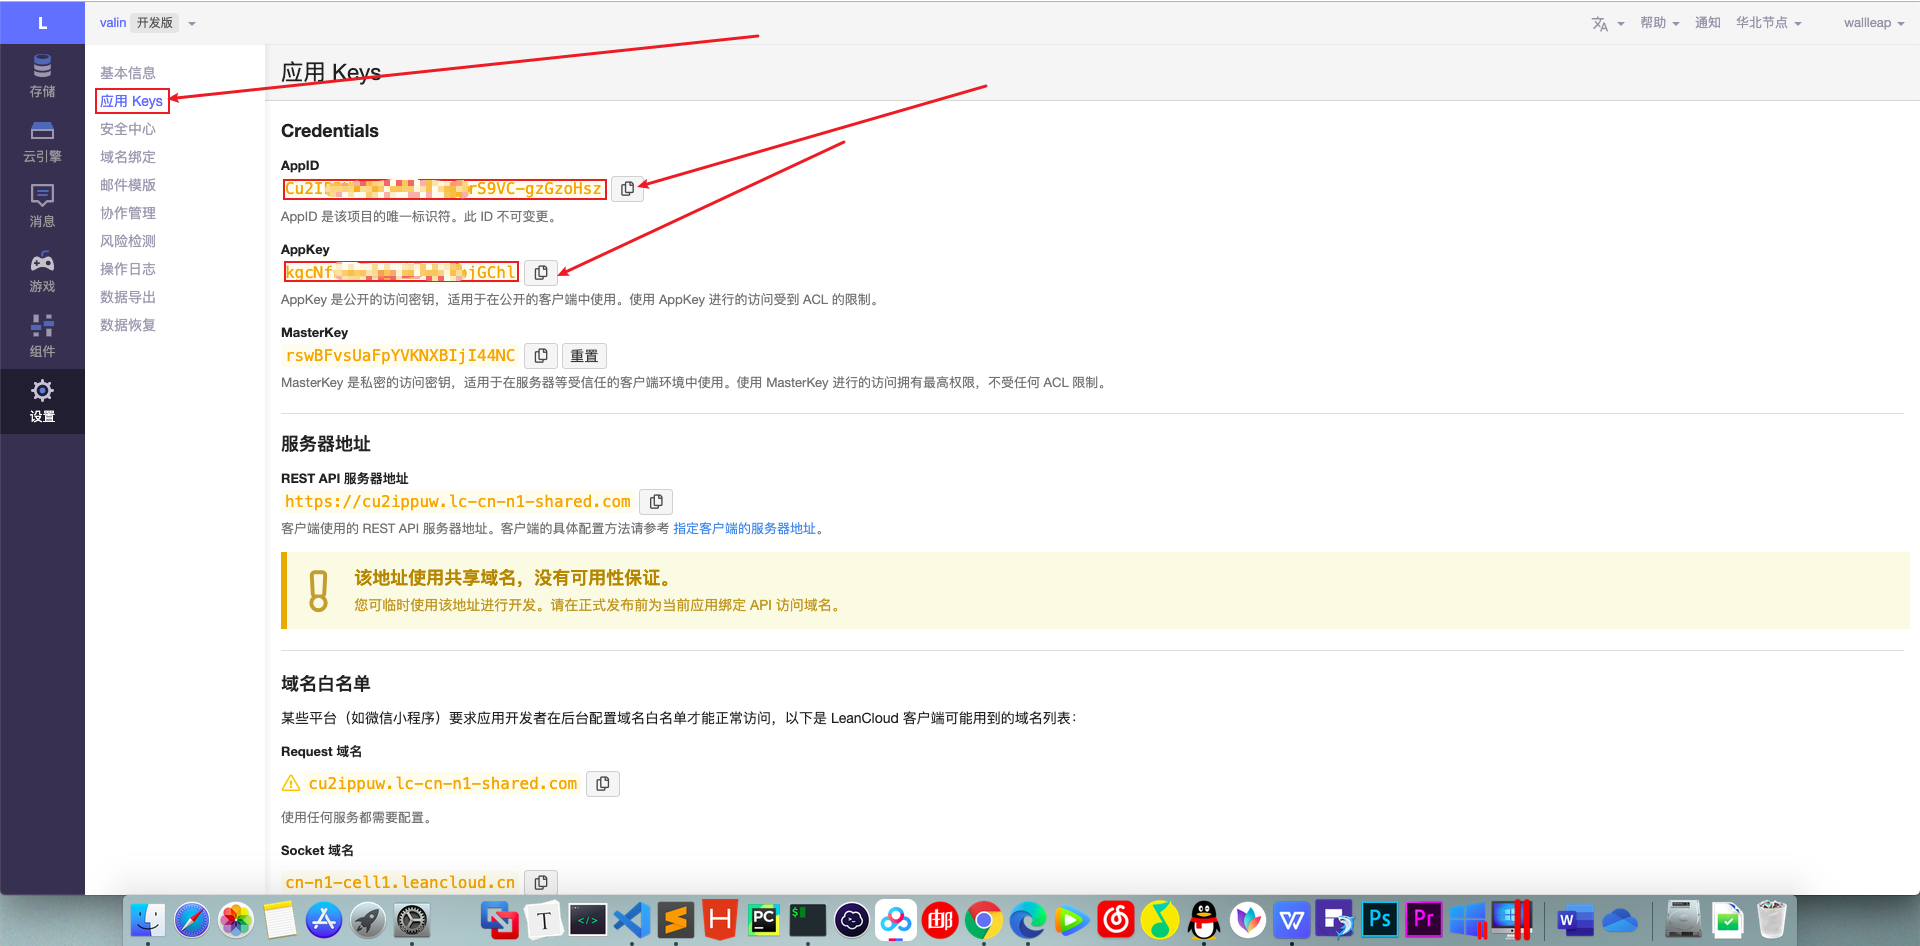This screenshot has width=1920, height=946.
Task: Copy the Request domain name
Action: pos(603,784)
